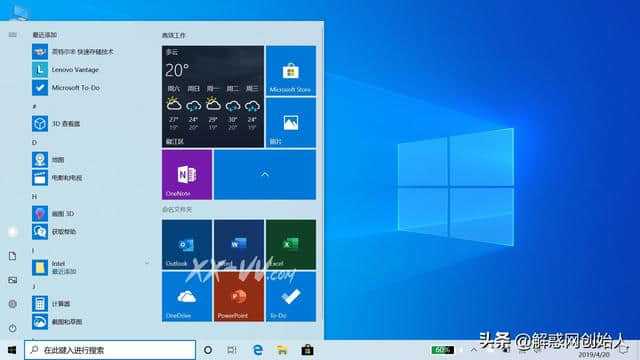Open the Outlook tile

[187, 244]
